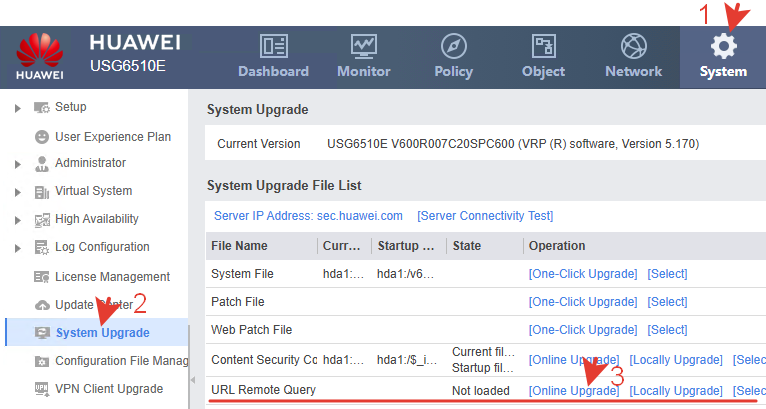Open the Object icon tab
The image size is (766, 409).
point(543,46)
